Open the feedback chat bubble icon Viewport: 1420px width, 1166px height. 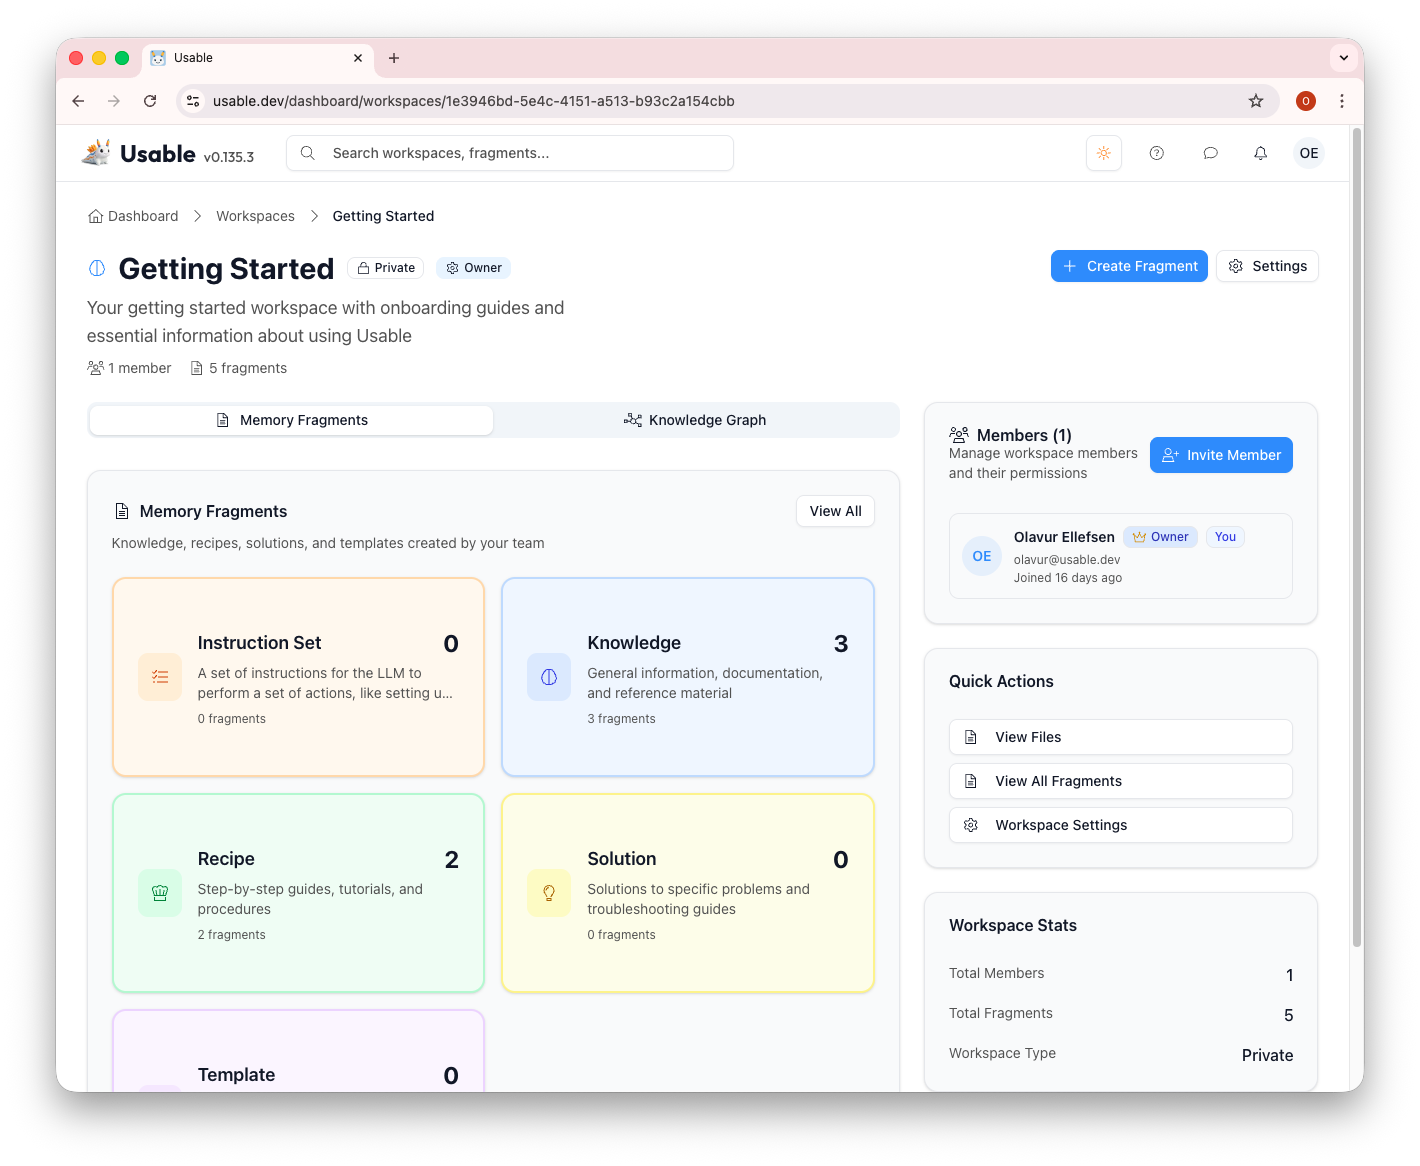pos(1210,153)
